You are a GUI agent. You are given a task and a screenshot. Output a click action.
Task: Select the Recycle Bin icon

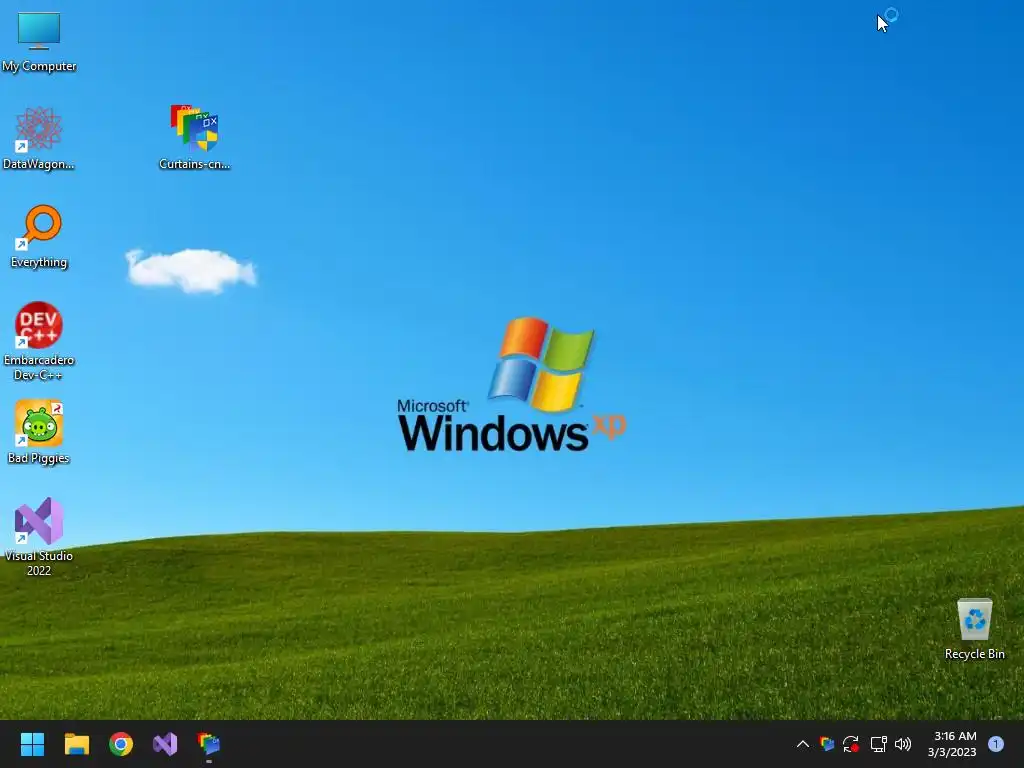coord(974,629)
